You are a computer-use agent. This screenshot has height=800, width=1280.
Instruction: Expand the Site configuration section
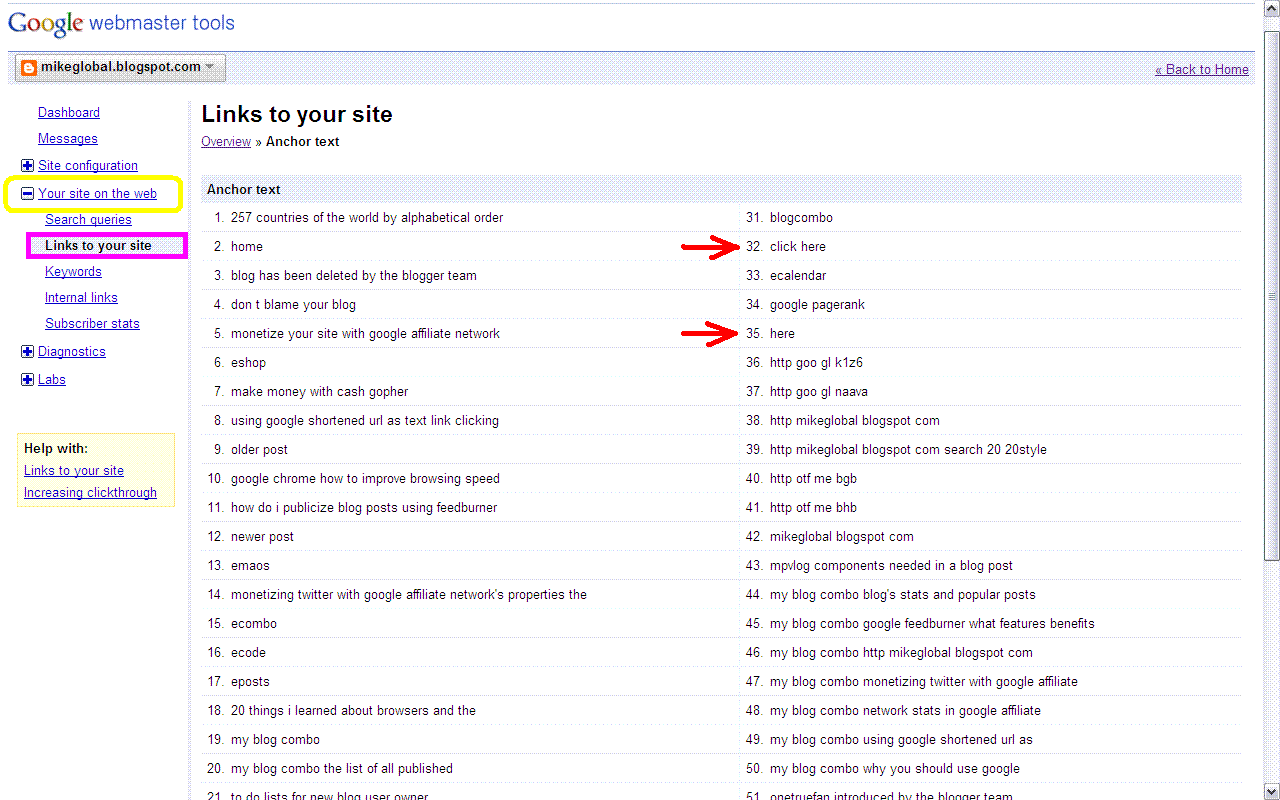tap(27, 166)
